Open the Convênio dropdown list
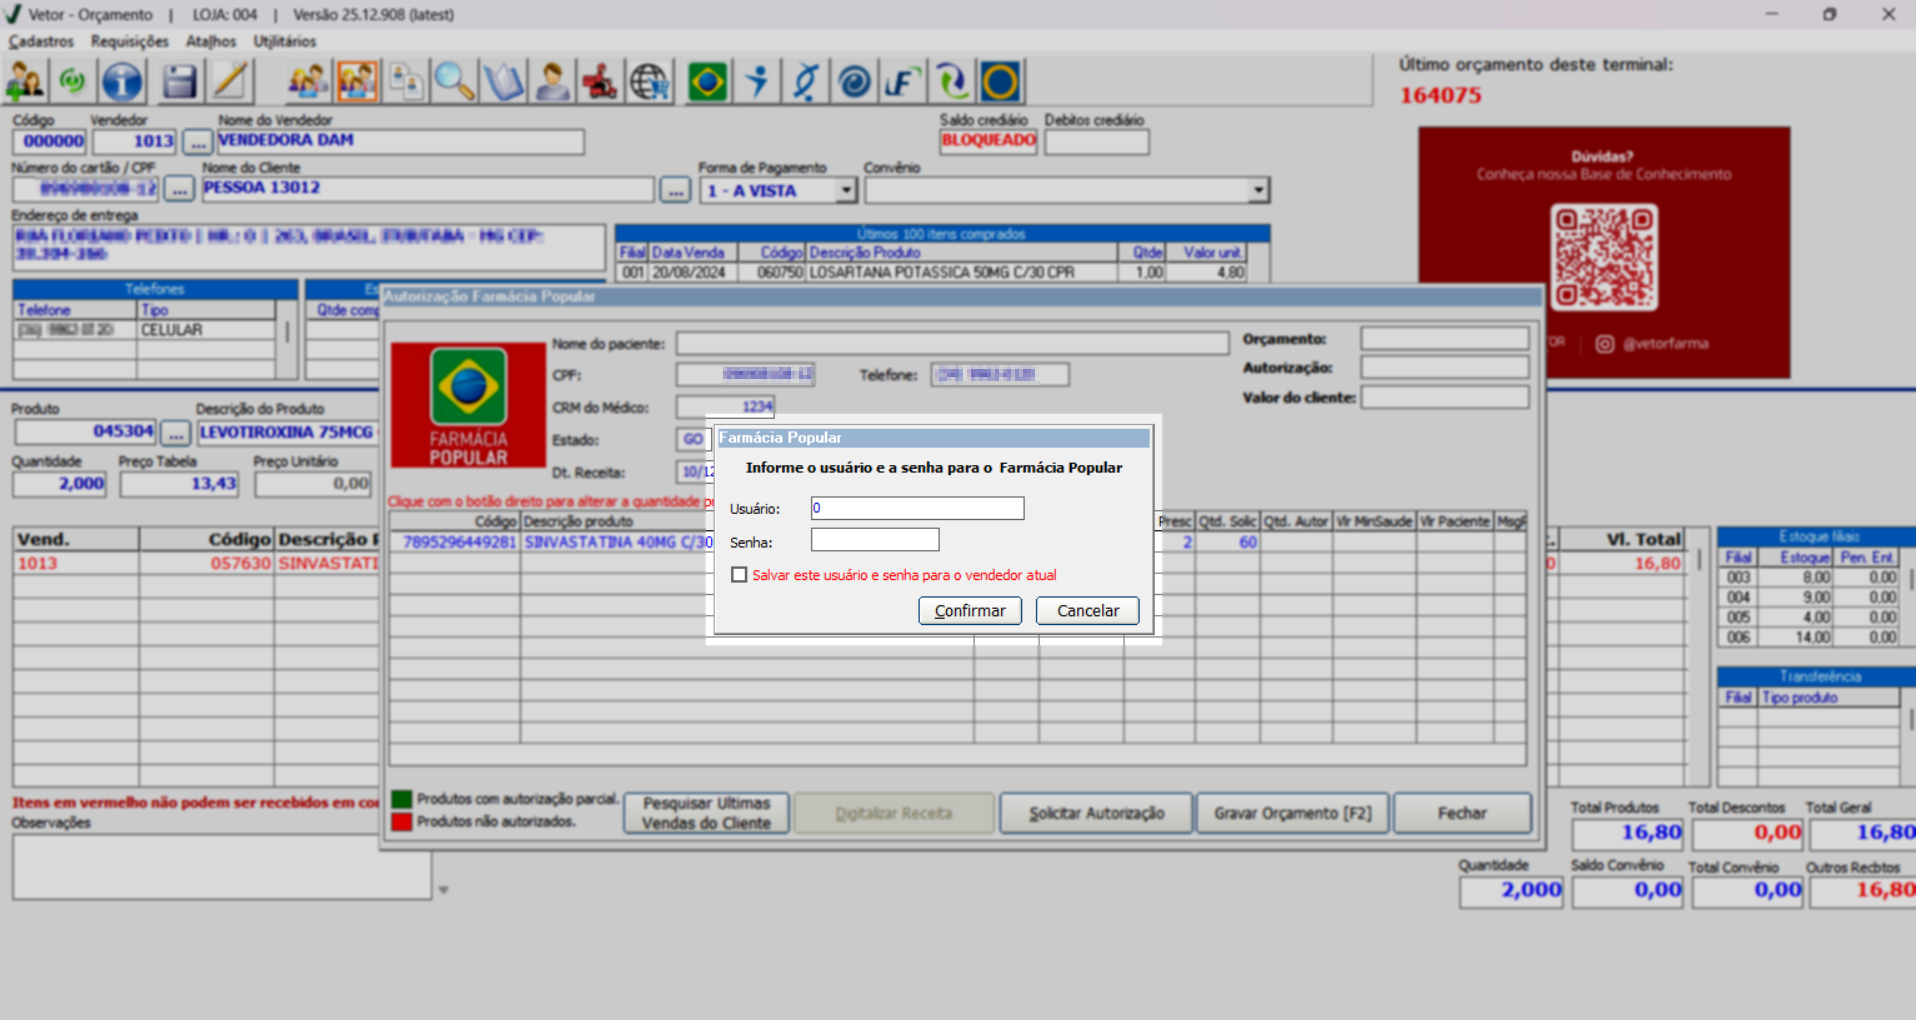1916x1020 pixels. [1258, 190]
